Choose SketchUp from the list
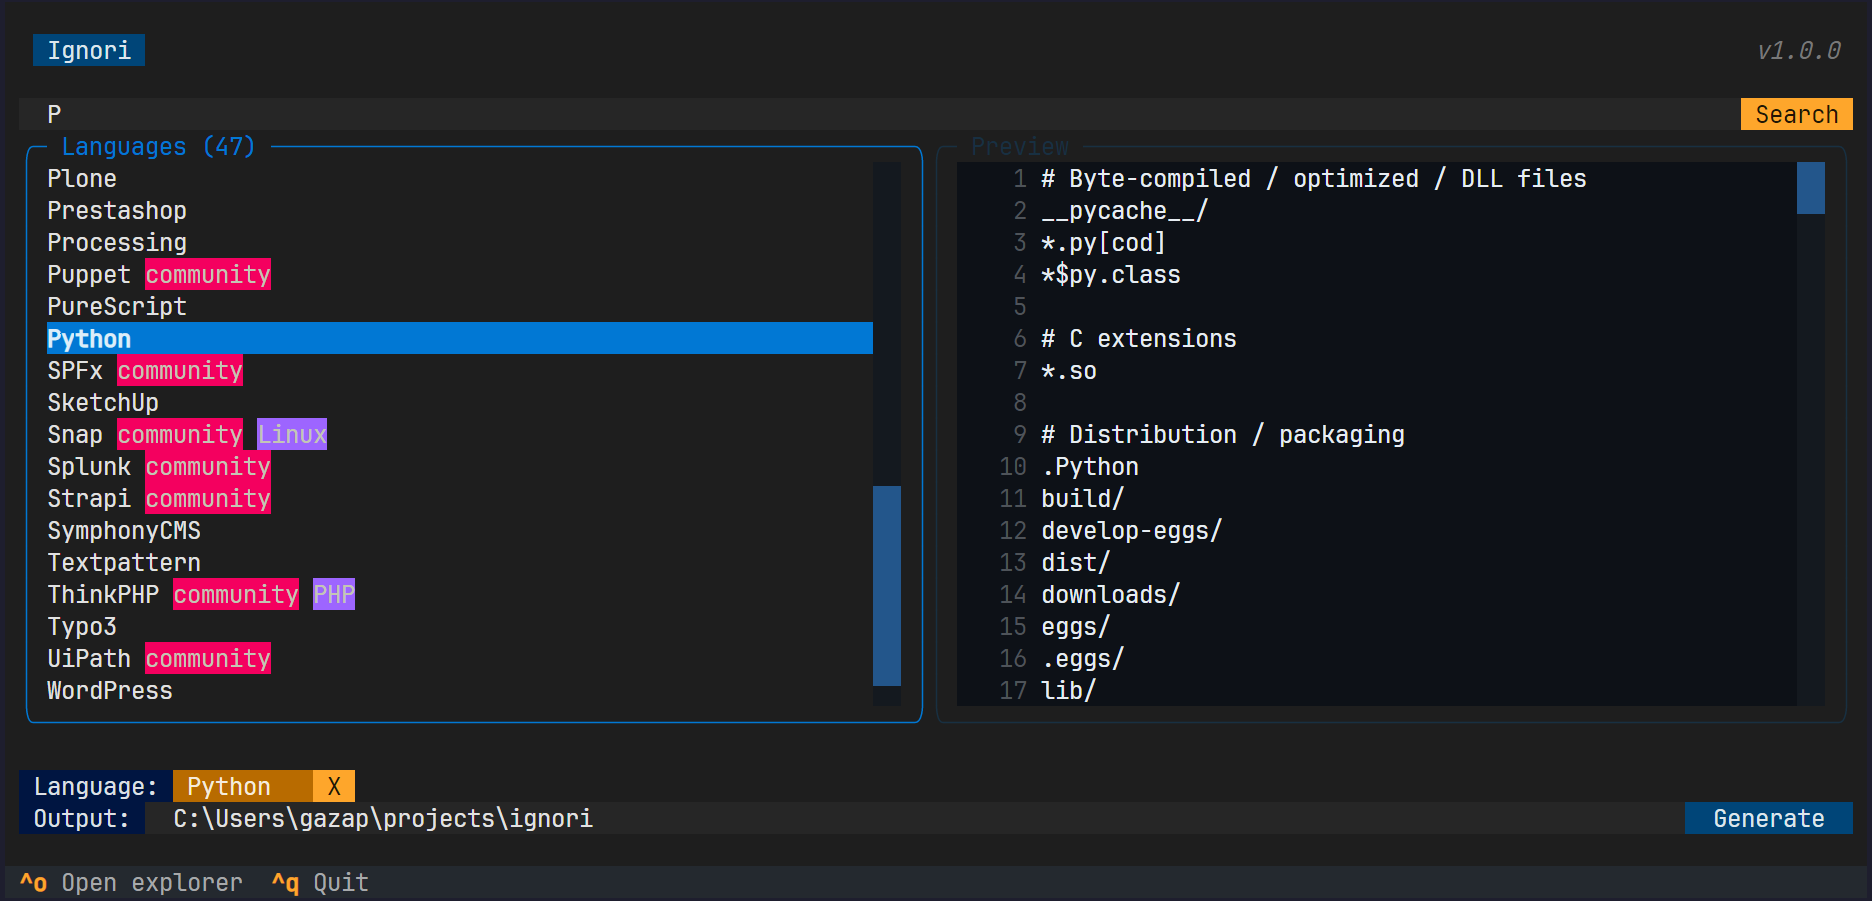 460,402
